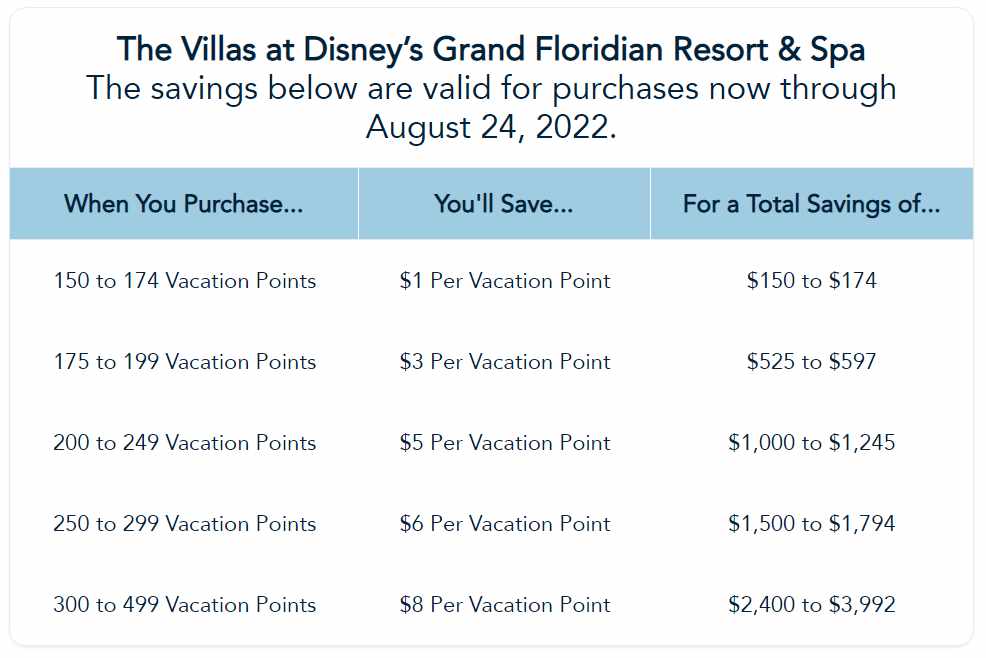
Task: Select the $1,000 to $1,245 savings cell
Action: [x=811, y=443]
